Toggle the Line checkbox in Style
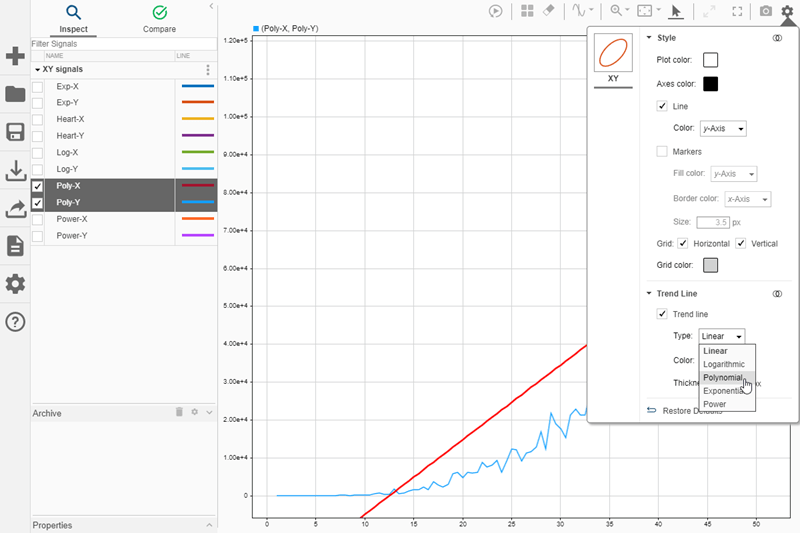 pos(662,106)
